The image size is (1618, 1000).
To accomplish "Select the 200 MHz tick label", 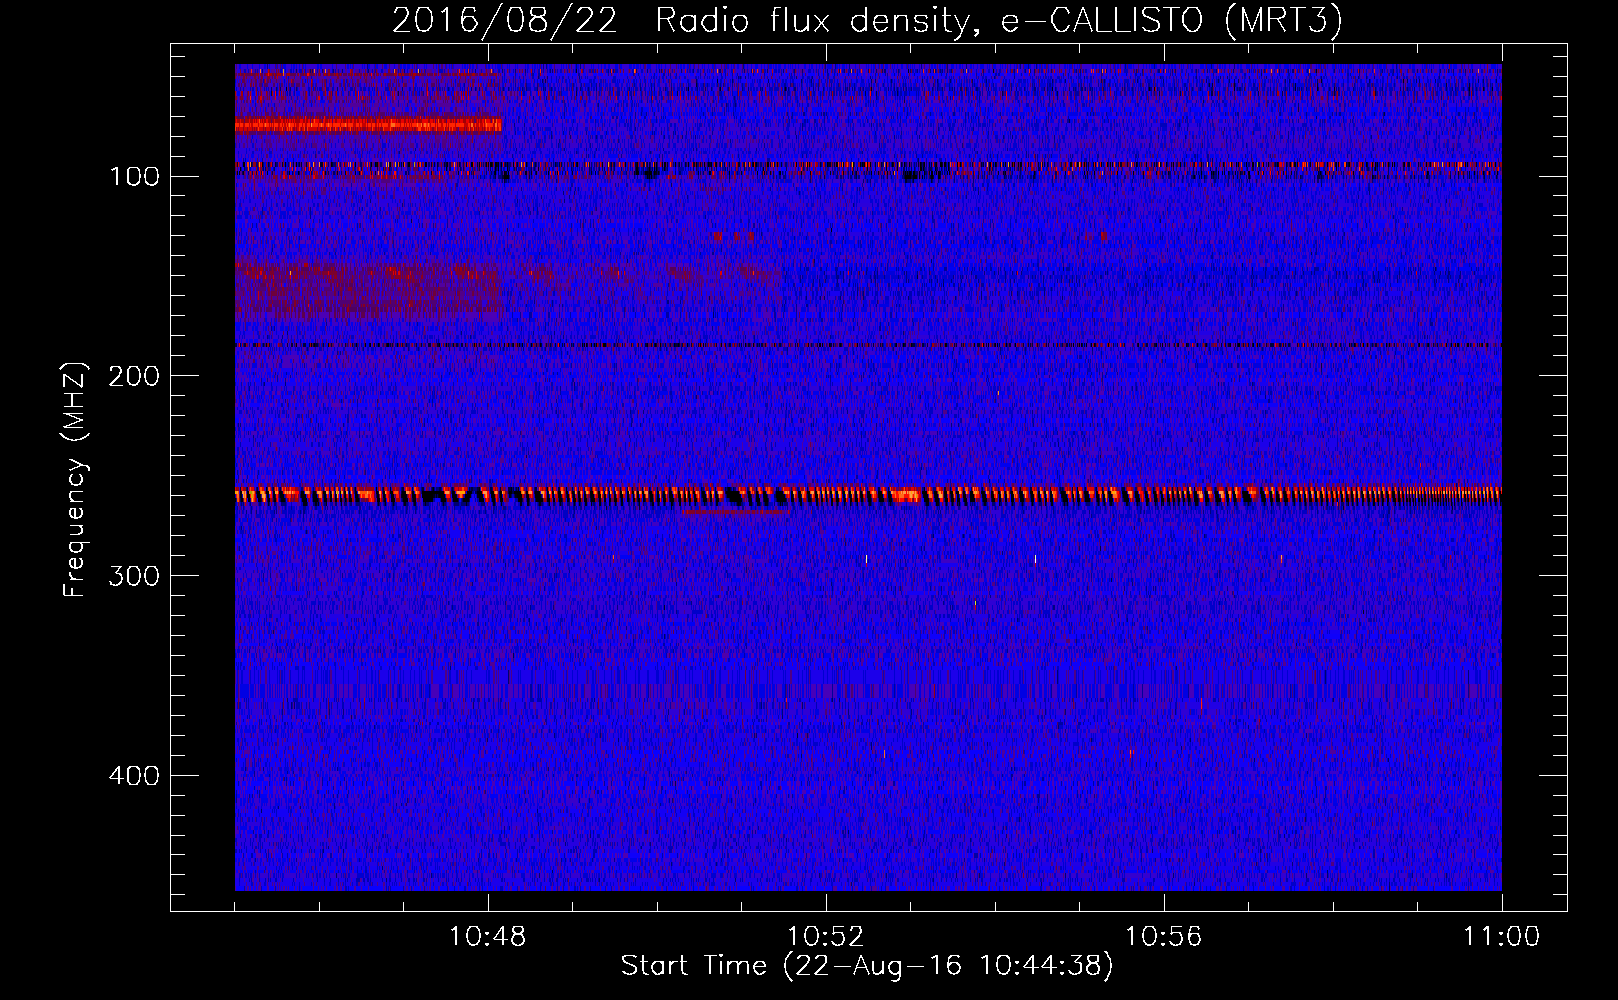I will pos(134,376).
